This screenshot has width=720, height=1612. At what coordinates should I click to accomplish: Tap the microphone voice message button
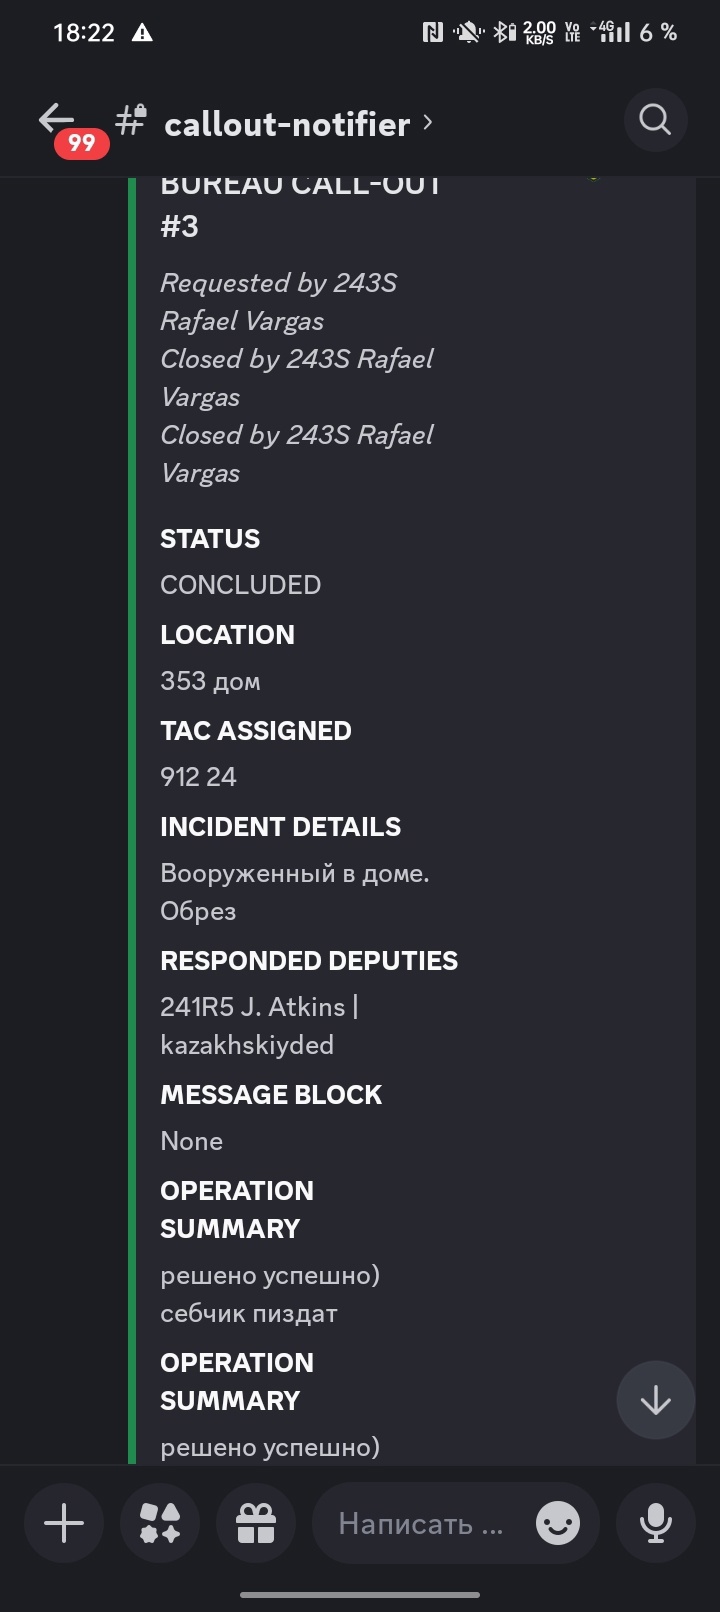(656, 1524)
